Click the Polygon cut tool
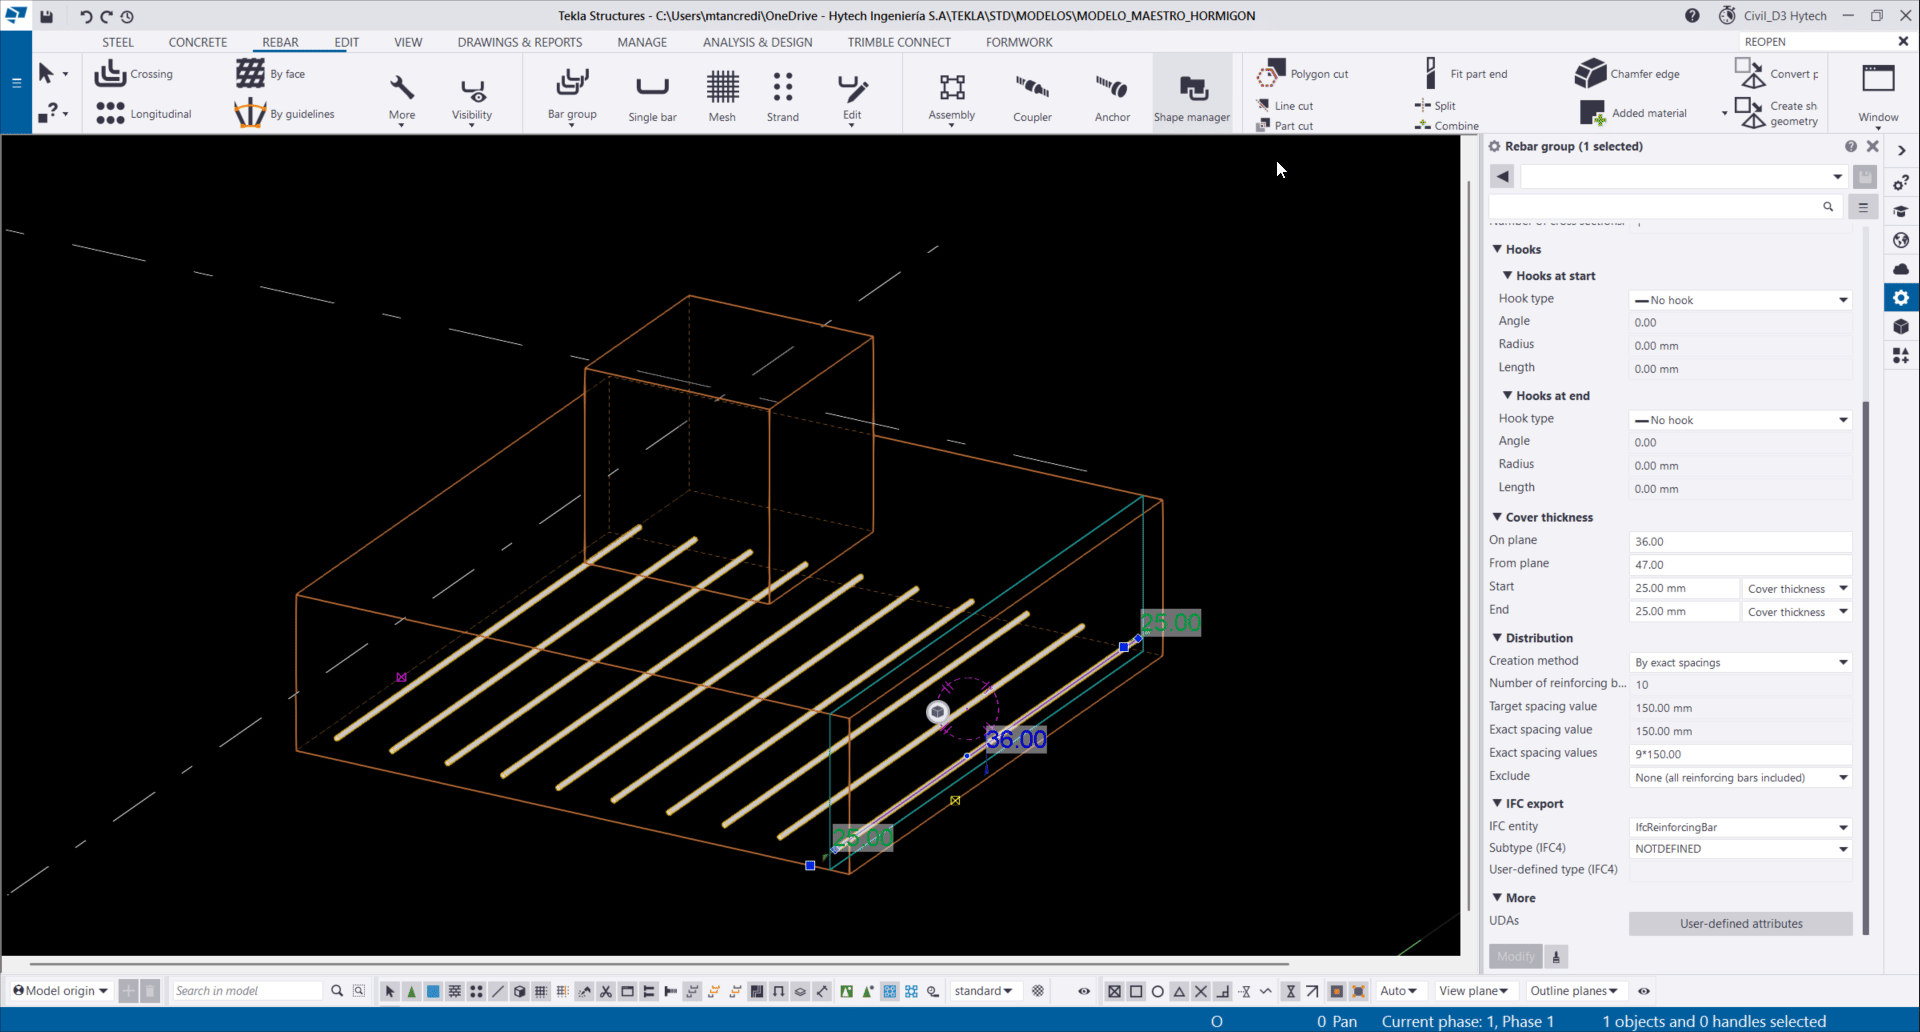Image resolution: width=1920 pixels, height=1032 pixels. pos(1303,73)
